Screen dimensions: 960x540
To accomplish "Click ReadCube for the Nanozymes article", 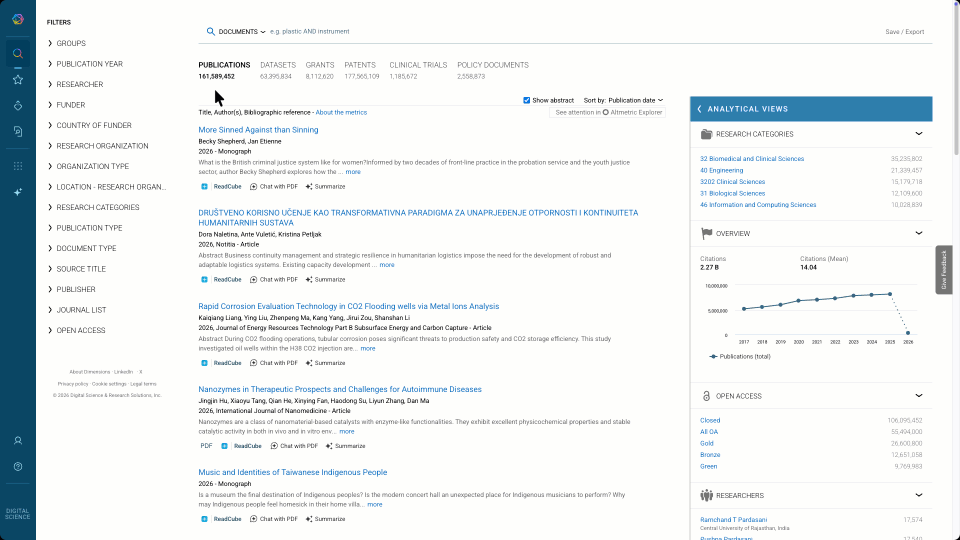I will pyautogui.click(x=241, y=446).
